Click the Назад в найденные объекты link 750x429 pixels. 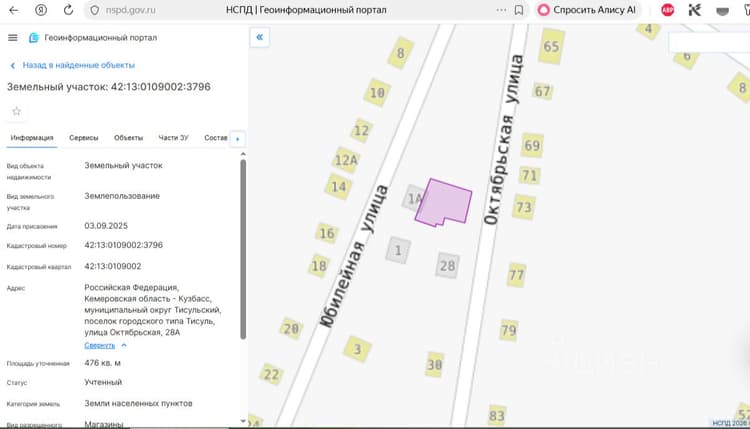pyautogui.click(x=78, y=65)
